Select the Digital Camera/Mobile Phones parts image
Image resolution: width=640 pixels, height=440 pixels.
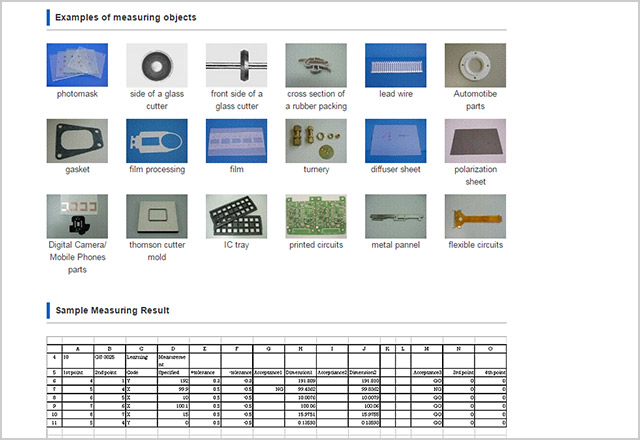77,215
